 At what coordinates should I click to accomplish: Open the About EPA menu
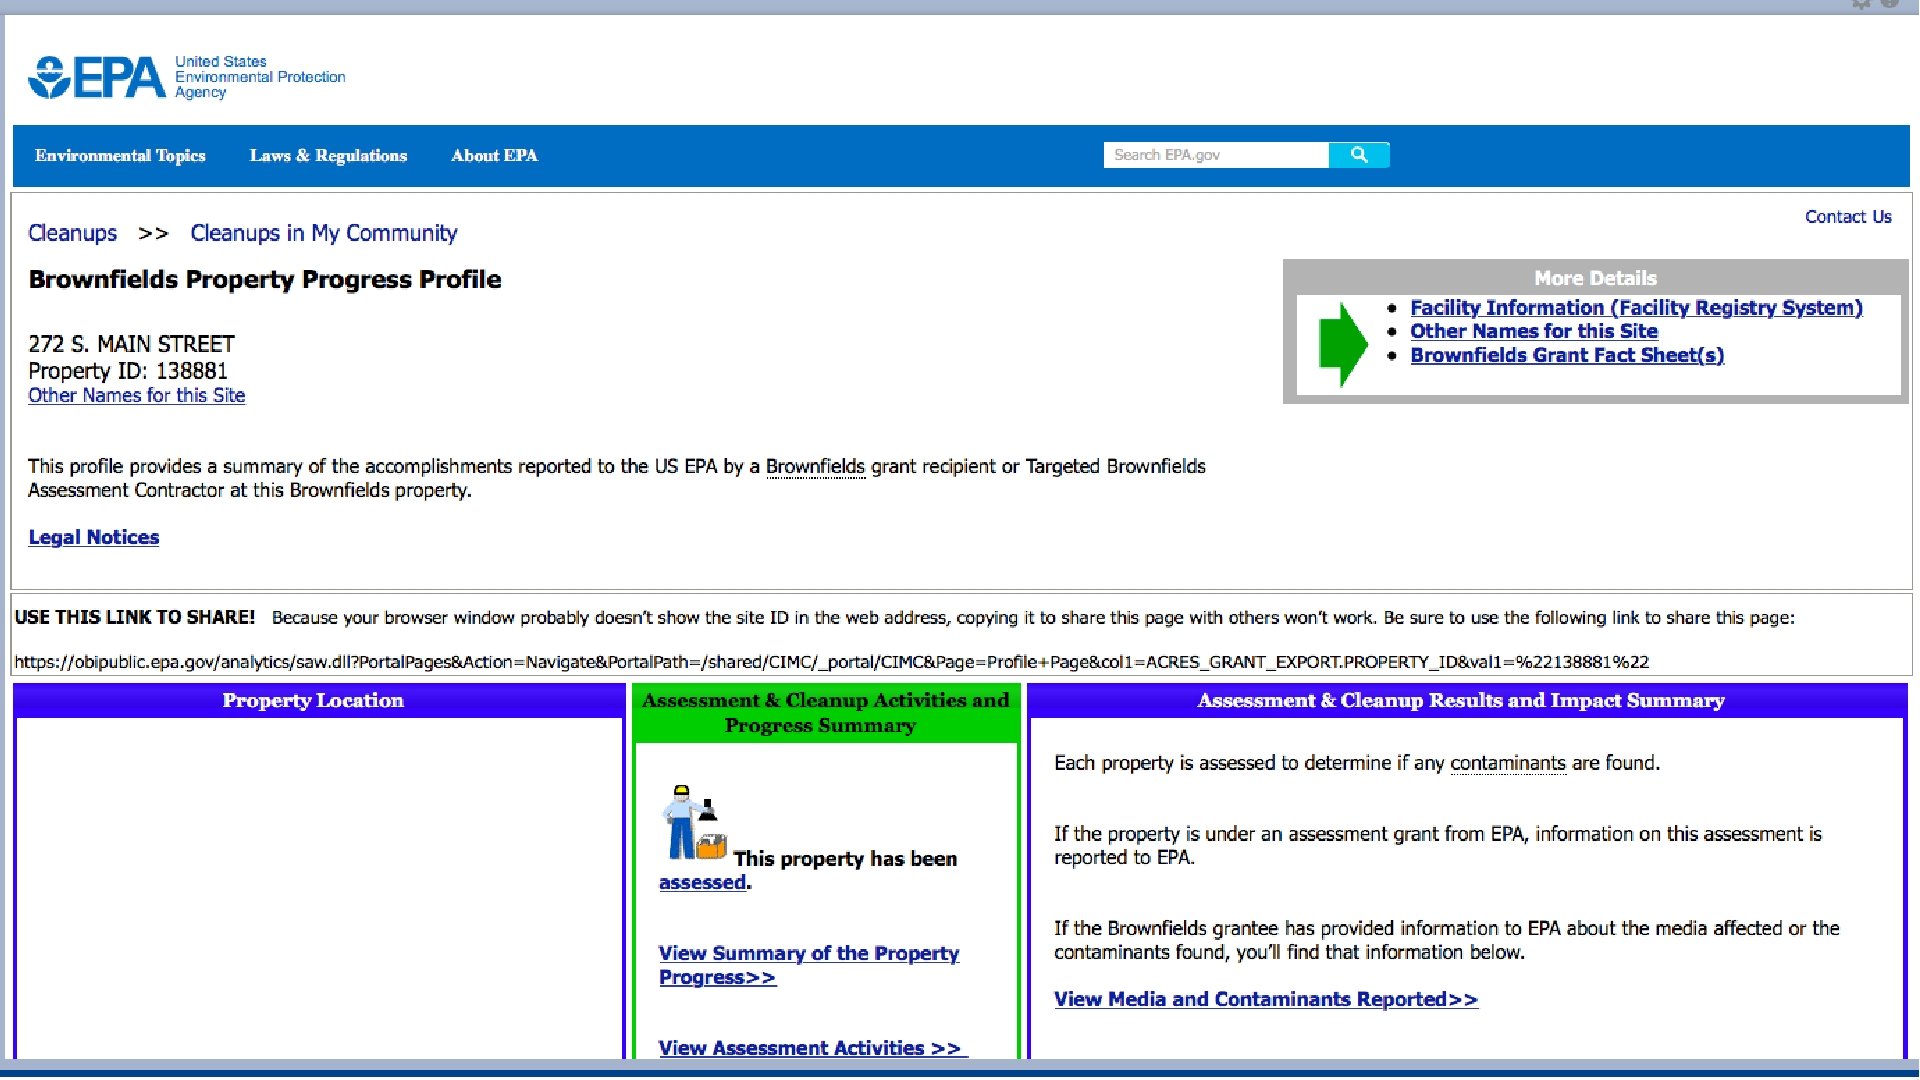(494, 156)
